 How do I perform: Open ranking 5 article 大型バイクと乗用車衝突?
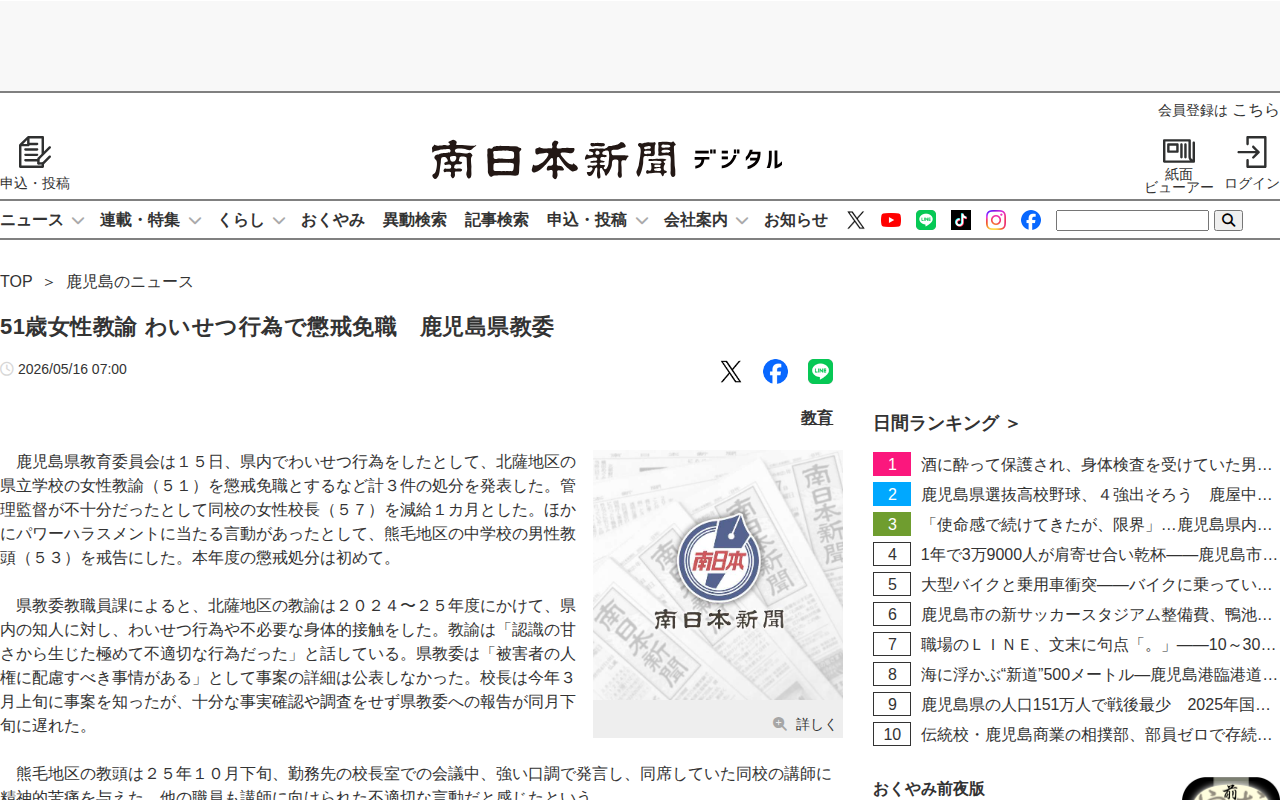[1096, 584]
